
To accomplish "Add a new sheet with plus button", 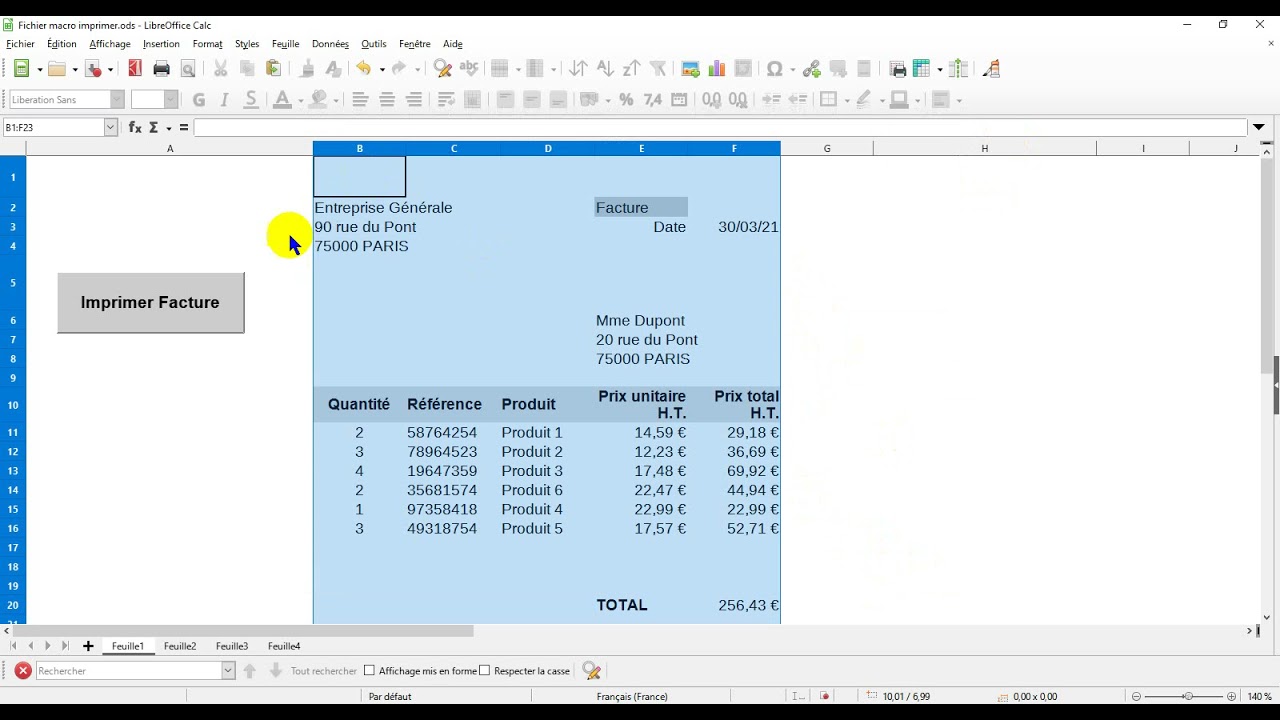I will 88,646.
